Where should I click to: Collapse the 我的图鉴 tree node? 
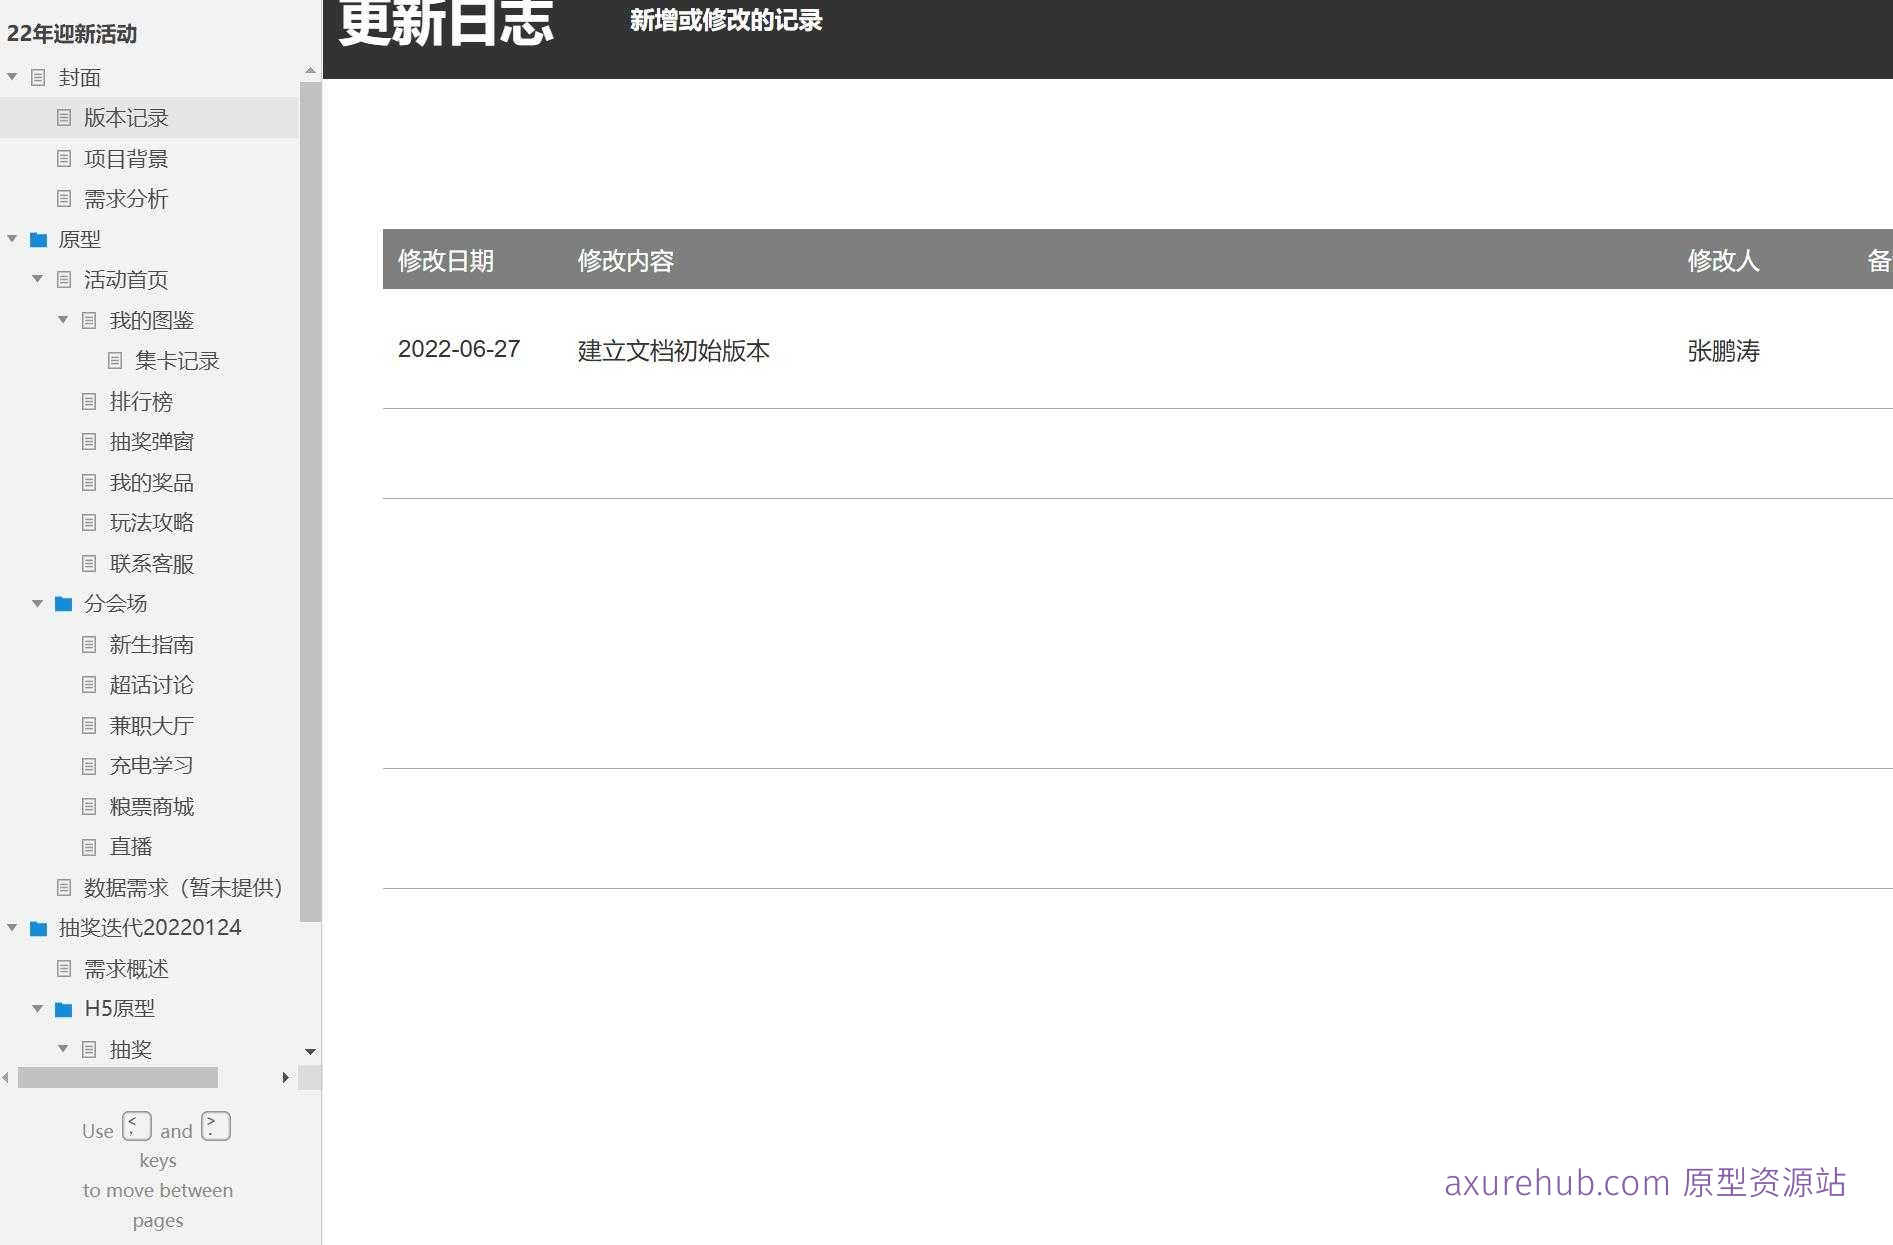tap(63, 320)
